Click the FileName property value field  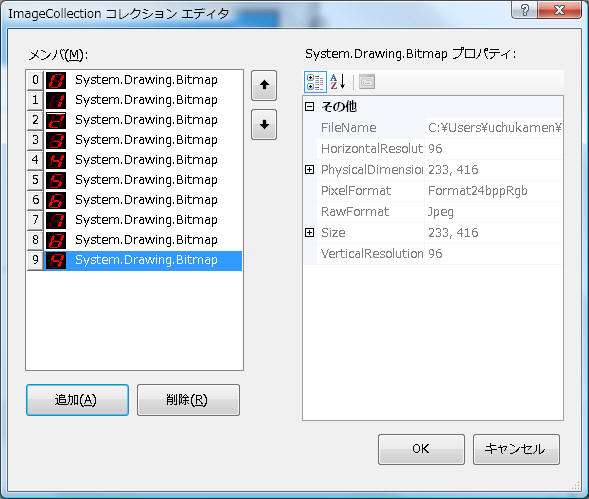(494, 128)
